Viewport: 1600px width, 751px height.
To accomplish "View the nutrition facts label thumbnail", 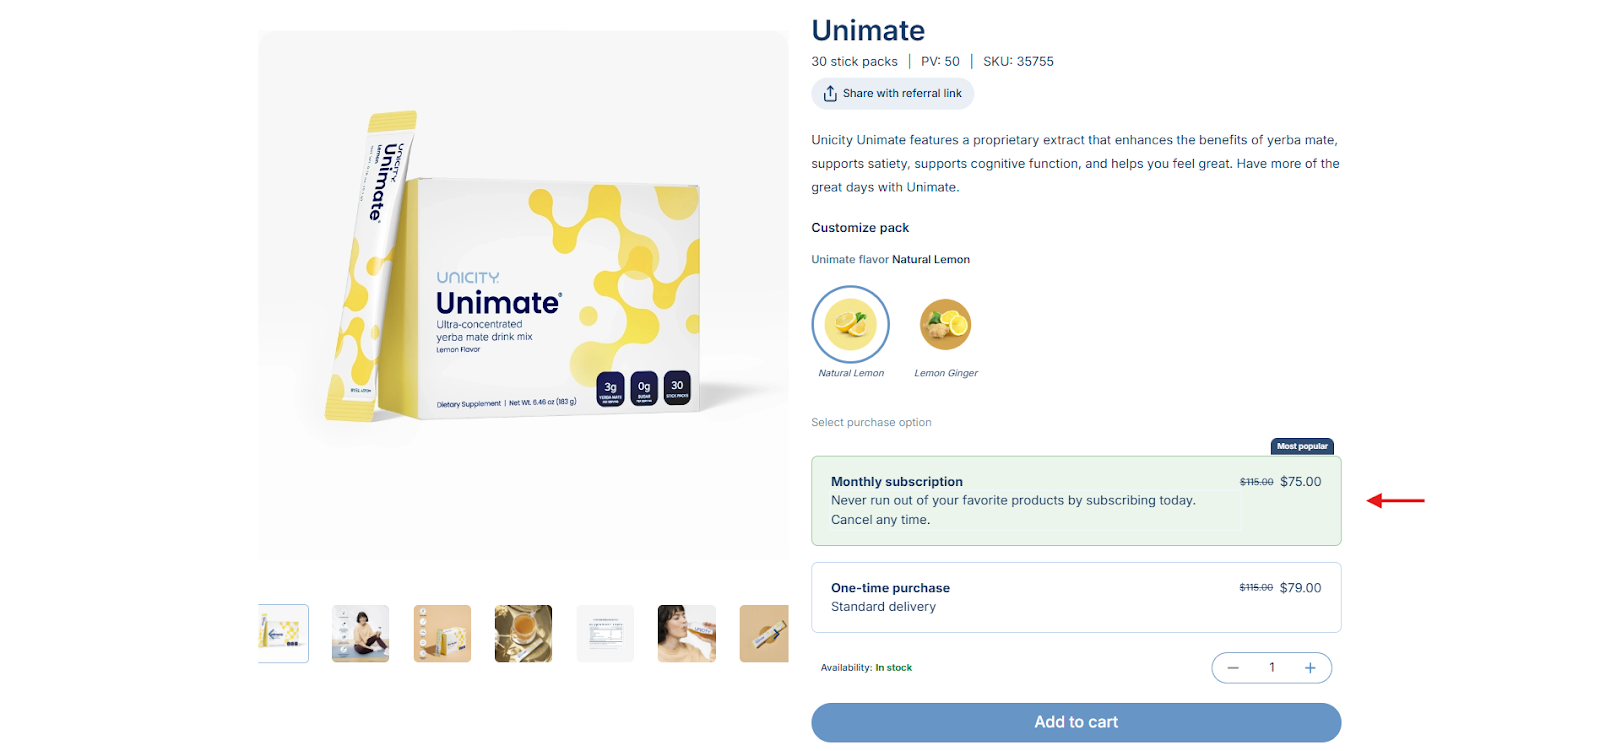I will click(605, 633).
